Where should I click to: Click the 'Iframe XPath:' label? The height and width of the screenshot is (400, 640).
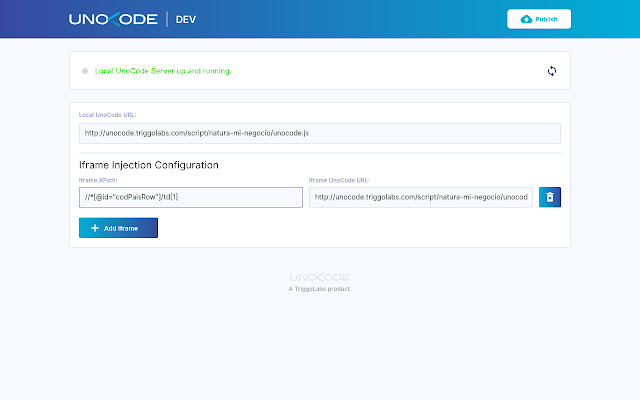point(98,180)
